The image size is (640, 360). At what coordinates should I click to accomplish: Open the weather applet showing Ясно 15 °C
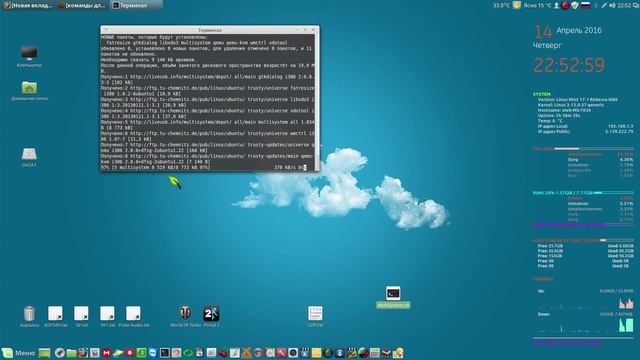[x=532, y=5]
